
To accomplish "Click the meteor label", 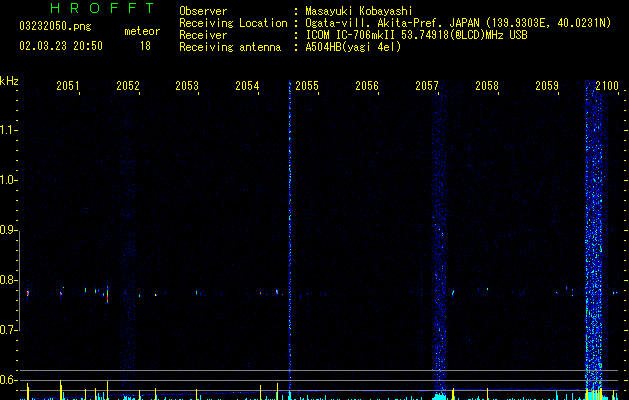I will (142, 31).
